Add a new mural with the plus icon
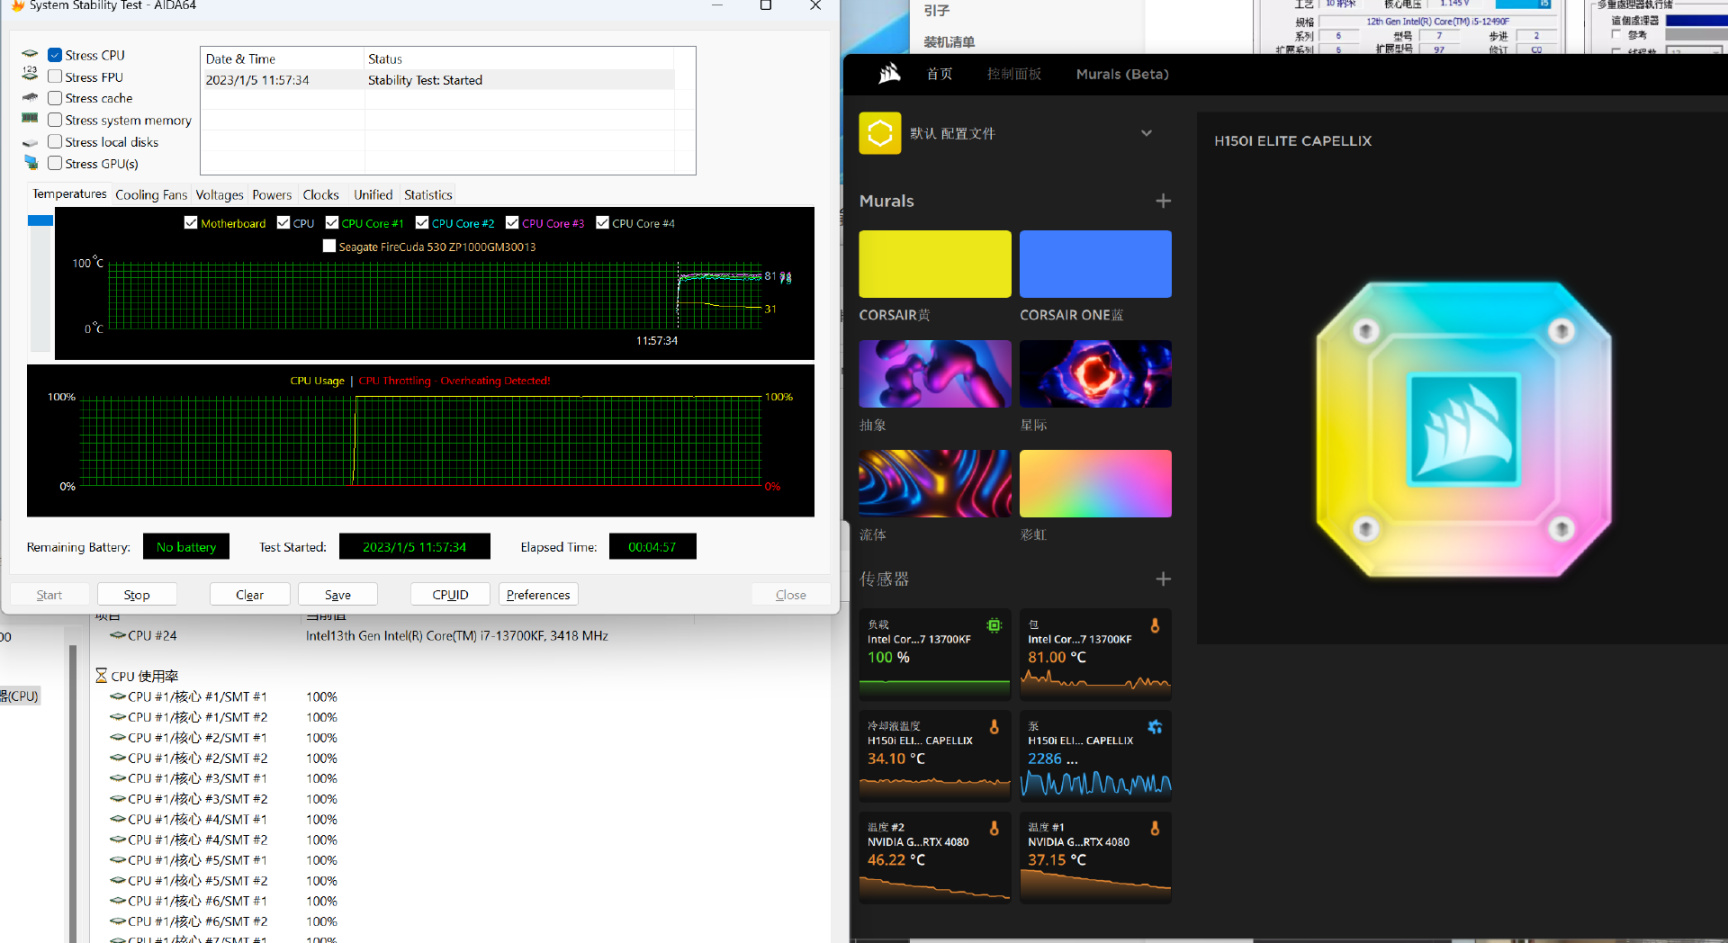Image resolution: width=1728 pixels, height=943 pixels. pyautogui.click(x=1163, y=201)
